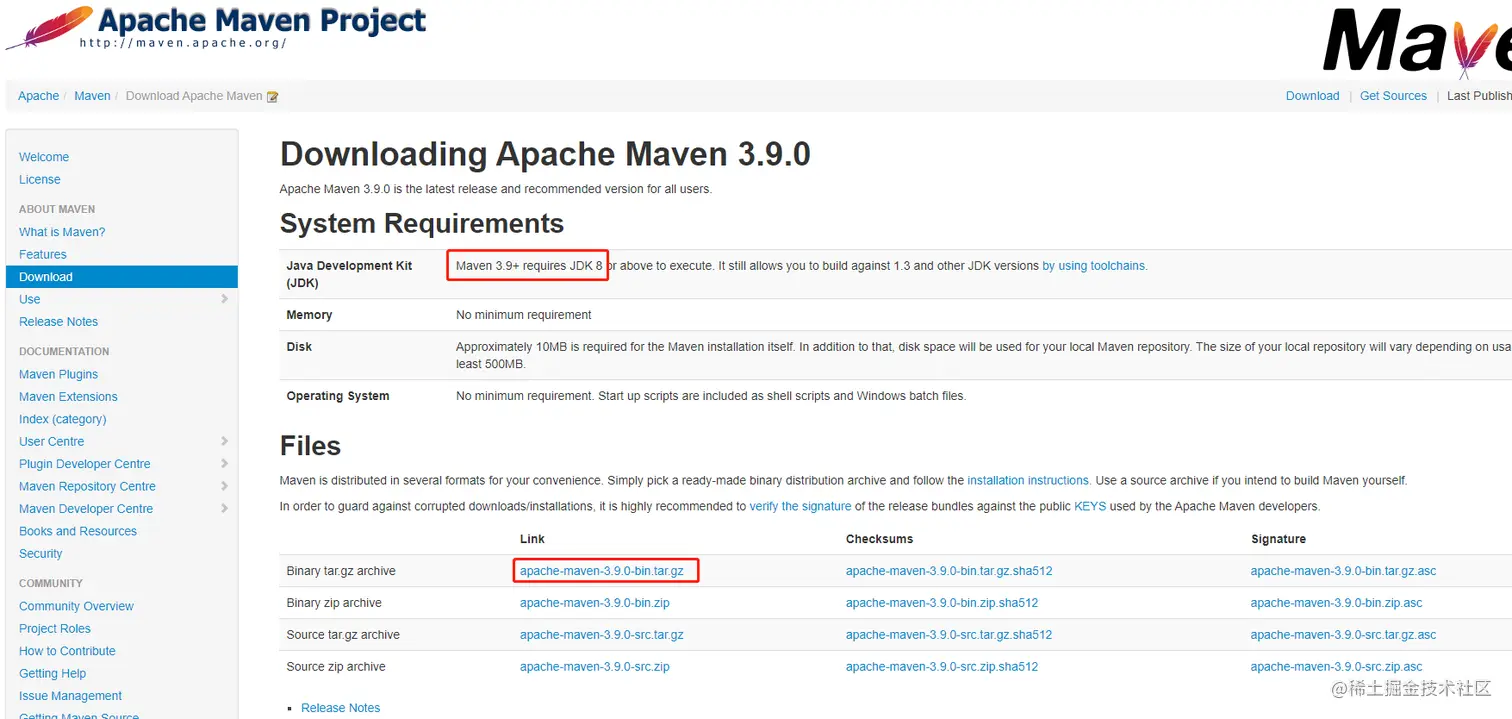Screen dimensions: 1512x719
Task: Open Security sidebar link
Action: coord(41,554)
